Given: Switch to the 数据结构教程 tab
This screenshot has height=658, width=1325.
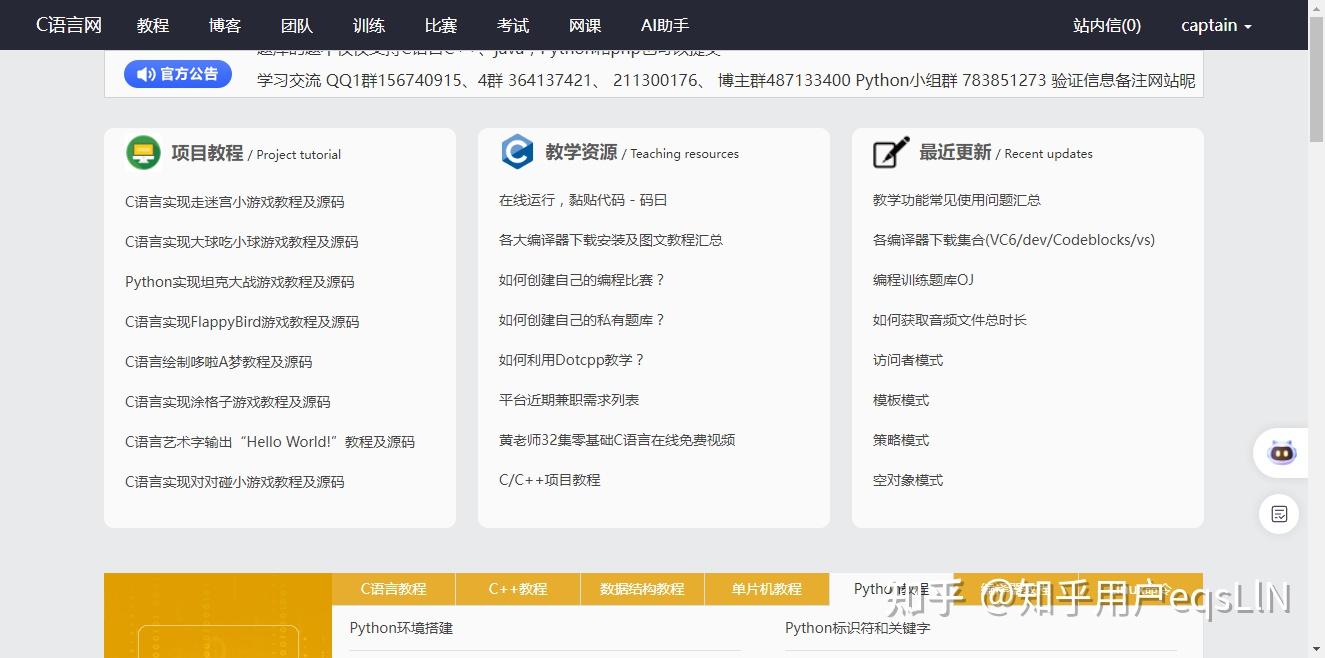Looking at the screenshot, I should (642, 589).
